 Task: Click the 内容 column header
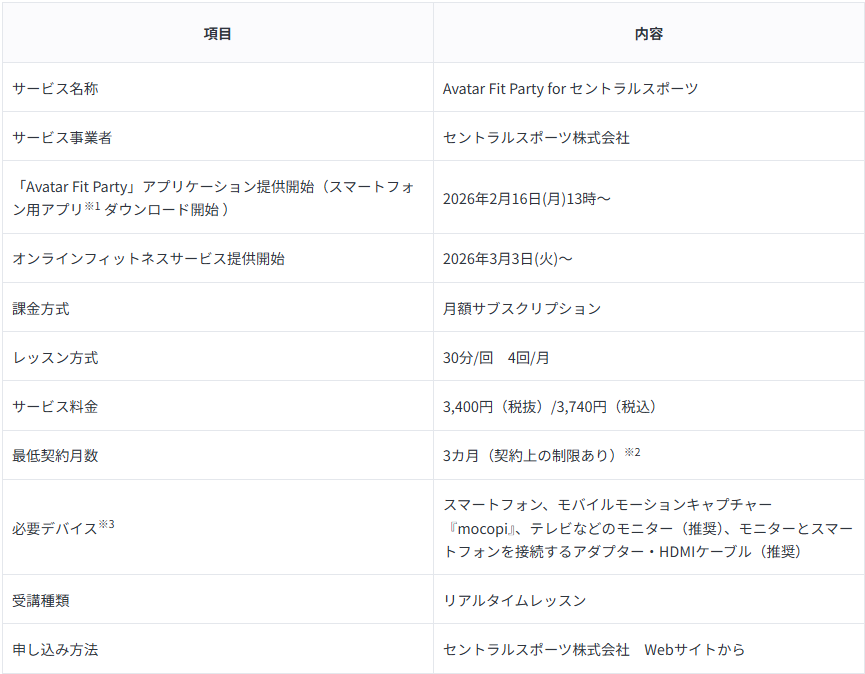point(649,34)
